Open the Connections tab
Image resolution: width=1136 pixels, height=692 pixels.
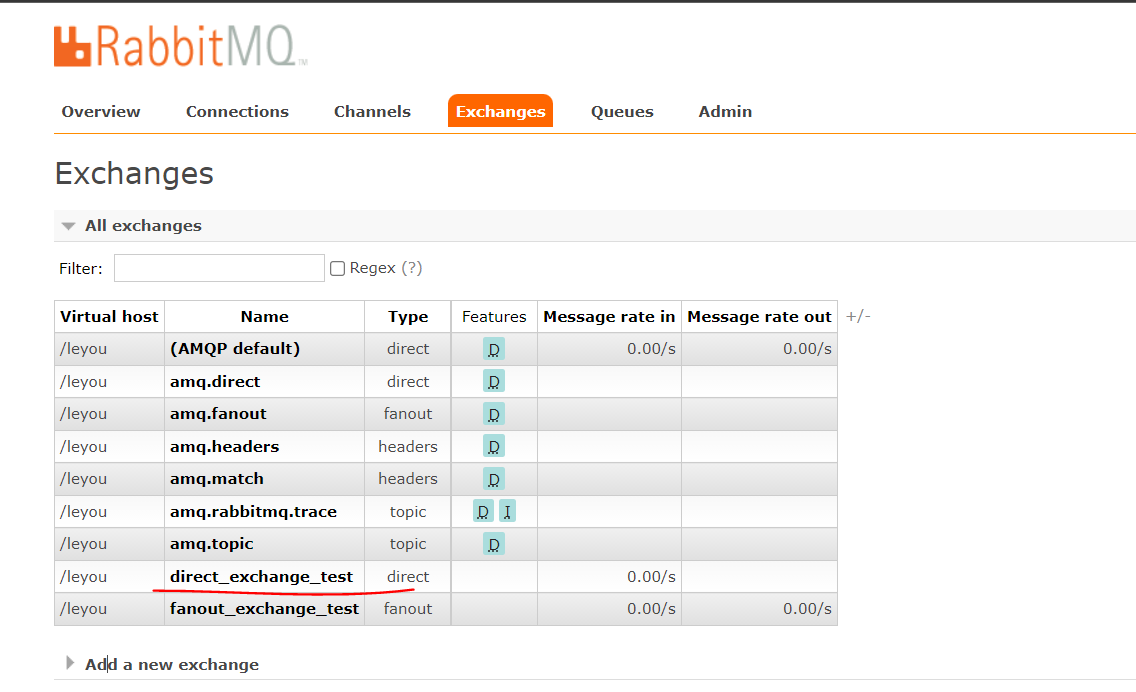(x=237, y=112)
